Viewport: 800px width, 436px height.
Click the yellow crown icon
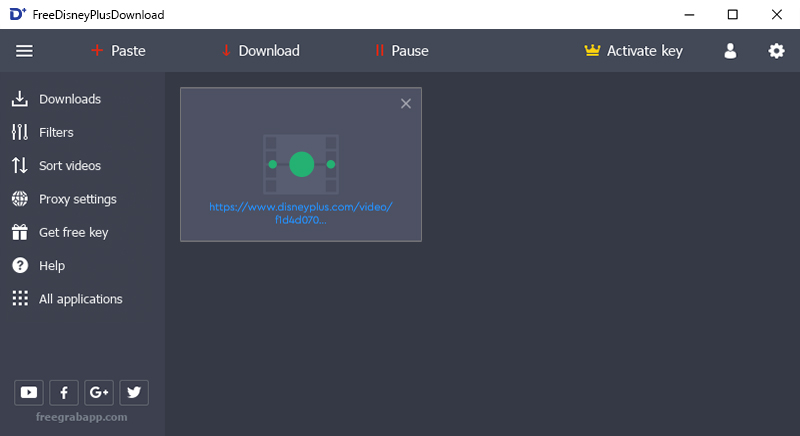[592, 50]
